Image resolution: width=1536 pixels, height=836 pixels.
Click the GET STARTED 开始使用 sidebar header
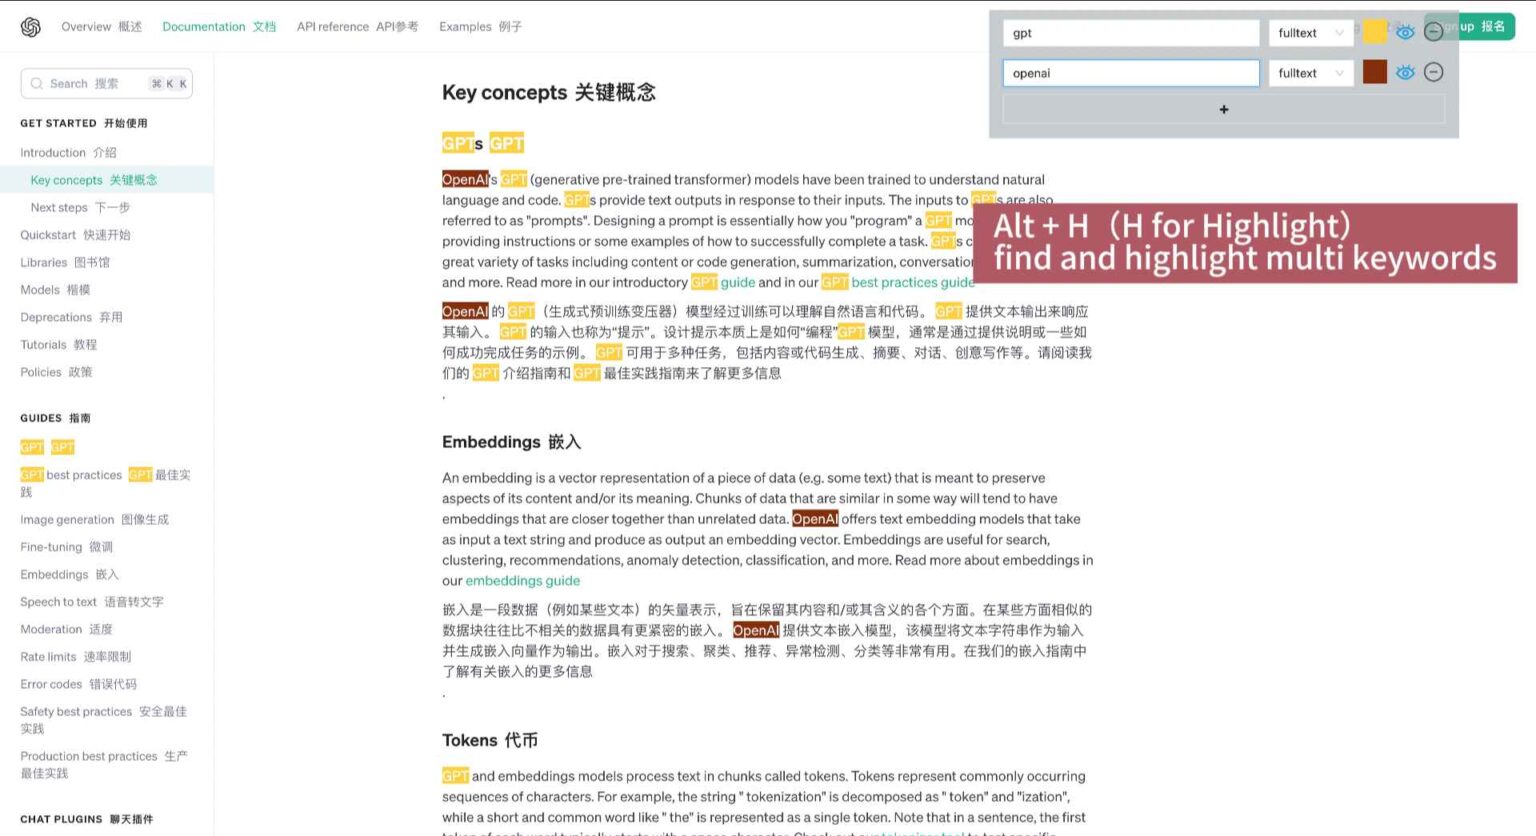[x=84, y=123]
